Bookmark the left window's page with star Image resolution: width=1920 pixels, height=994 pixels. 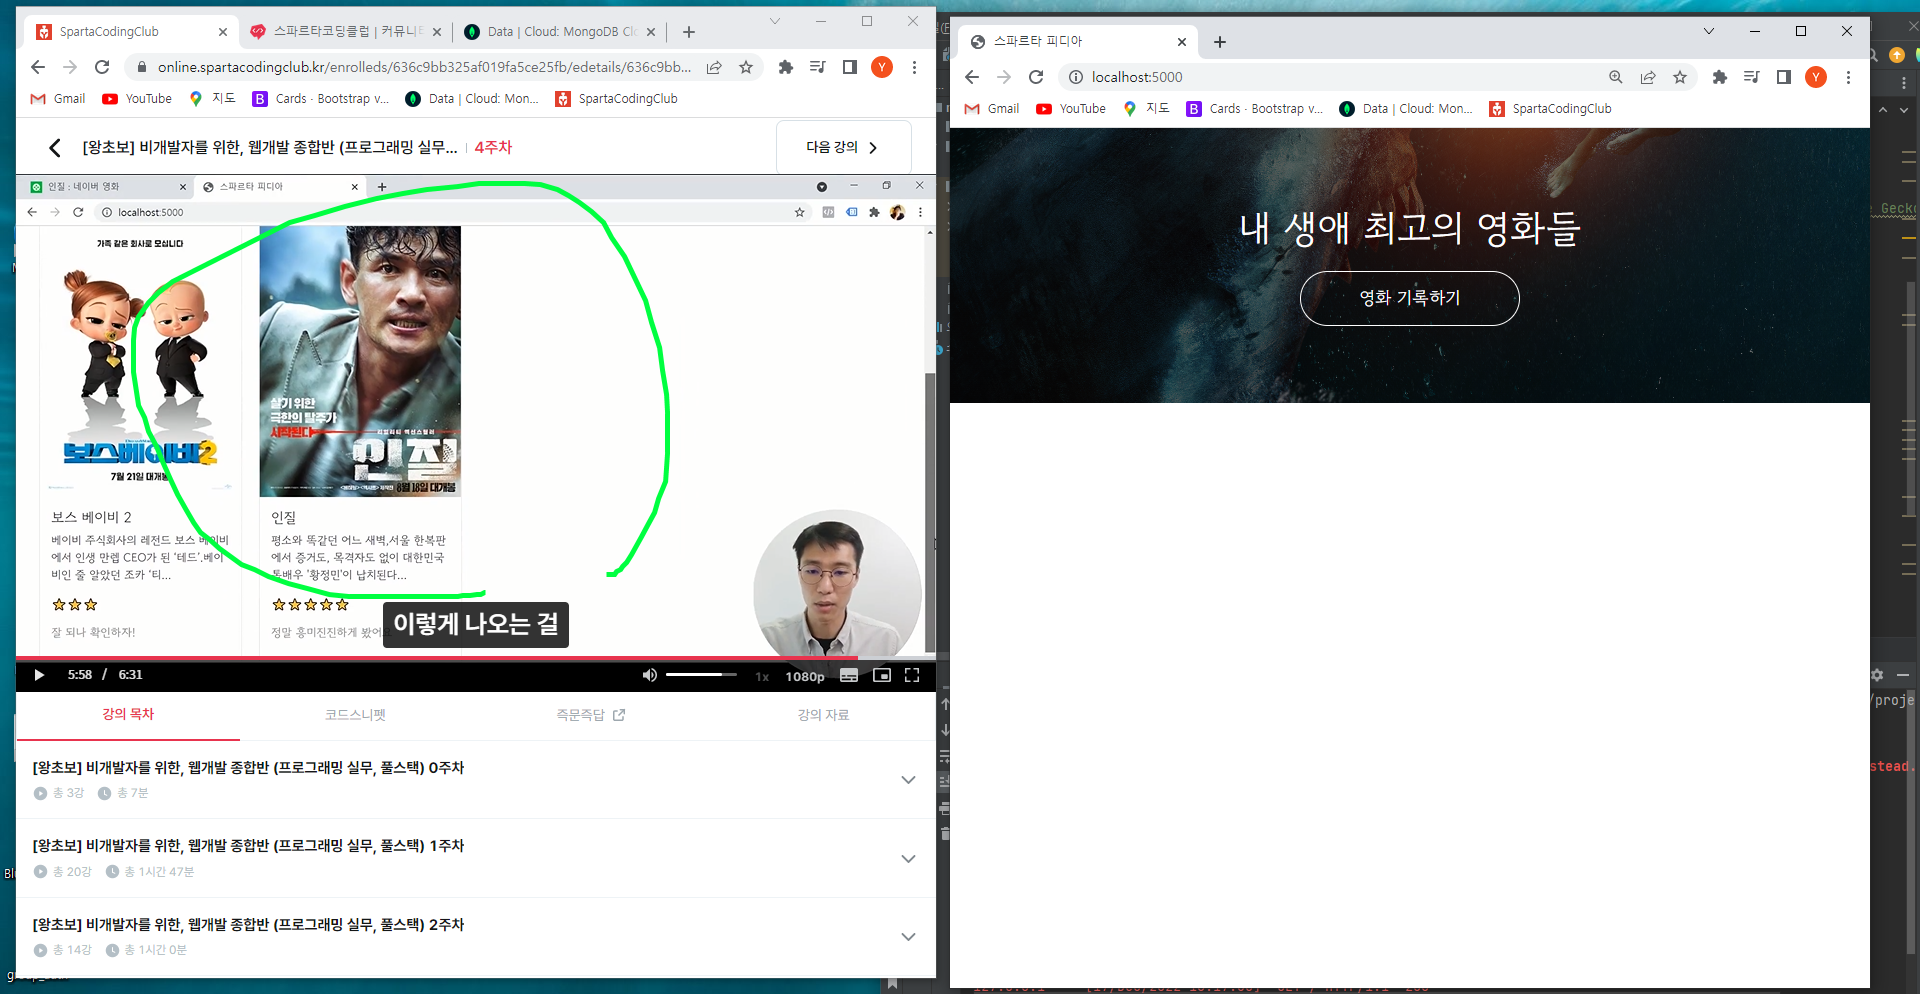pos(746,67)
